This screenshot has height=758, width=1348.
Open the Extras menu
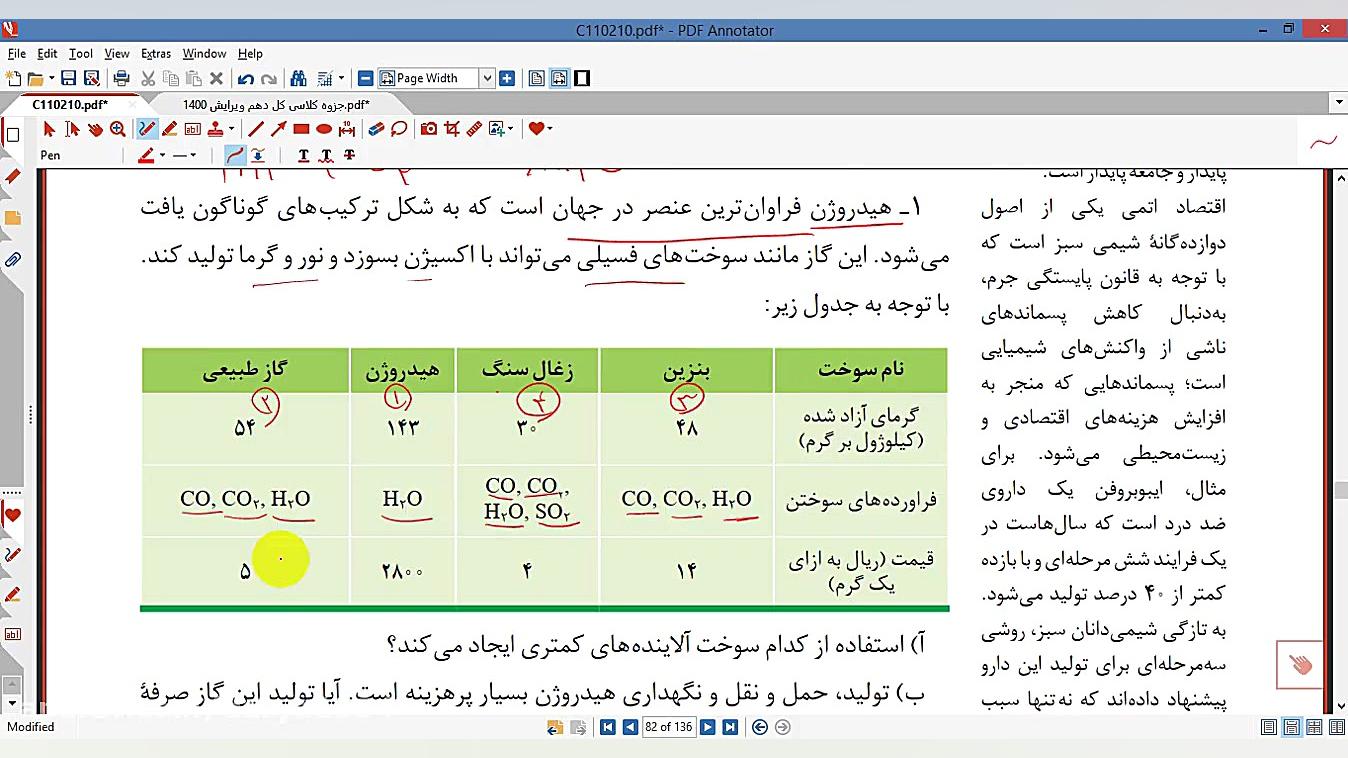click(156, 54)
